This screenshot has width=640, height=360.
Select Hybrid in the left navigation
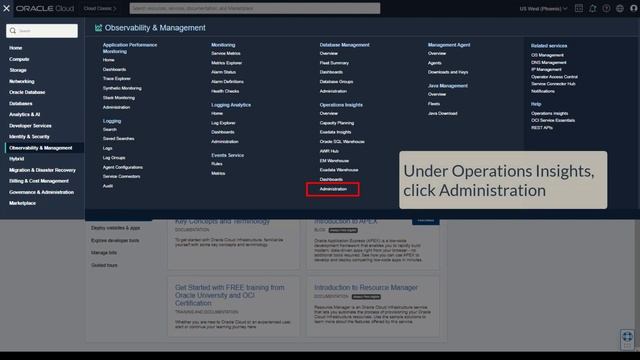pyautogui.click(x=16, y=159)
